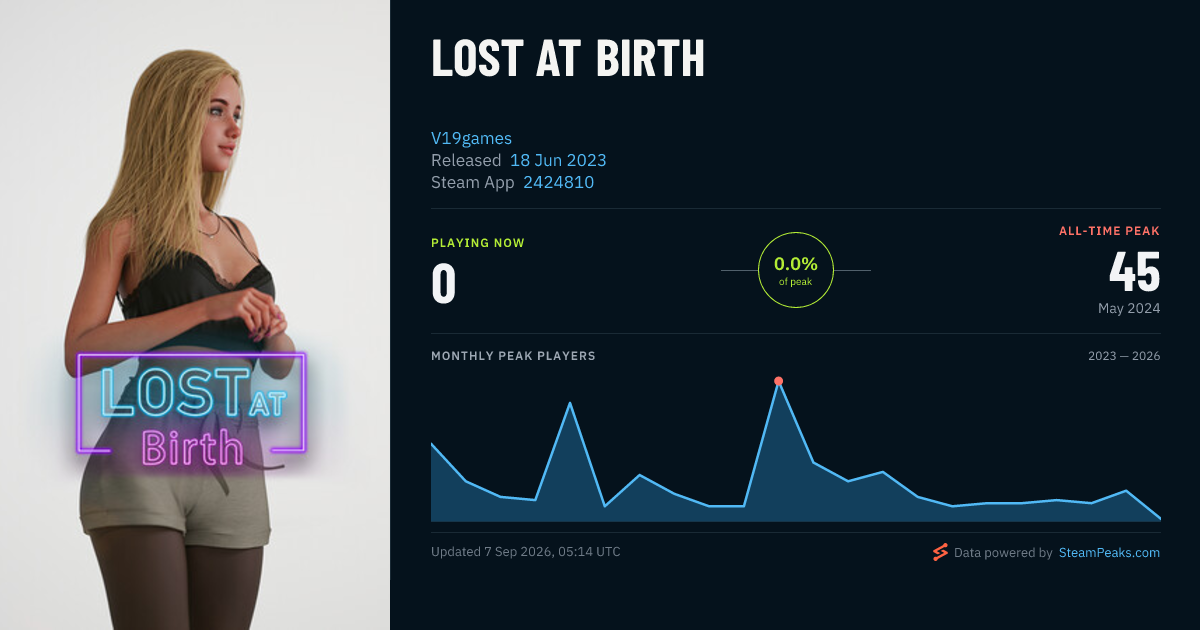The width and height of the screenshot is (1200, 630).
Task: Click the SteamPeaks logo icon
Action: pyautogui.click(x=940, y=552)
